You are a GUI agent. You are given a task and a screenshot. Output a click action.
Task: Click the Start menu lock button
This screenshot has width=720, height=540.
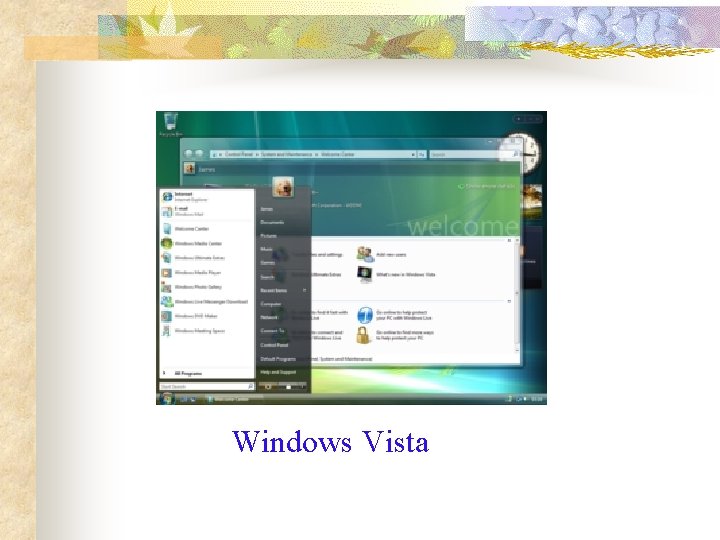coord(288,387)
